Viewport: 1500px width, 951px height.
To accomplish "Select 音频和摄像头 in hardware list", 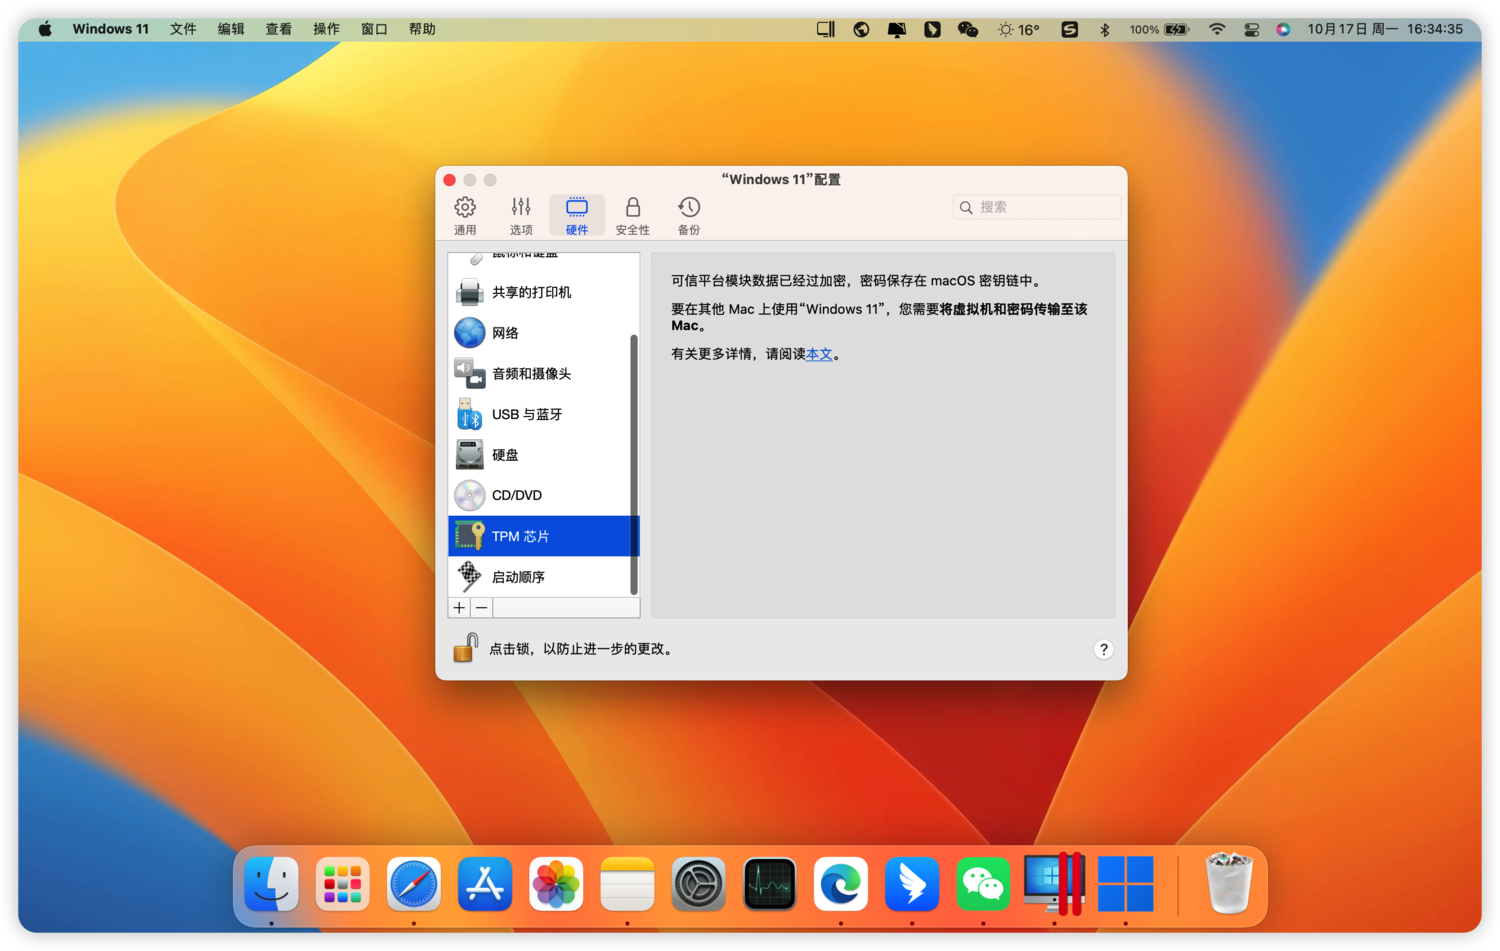I will pos(541,374).
